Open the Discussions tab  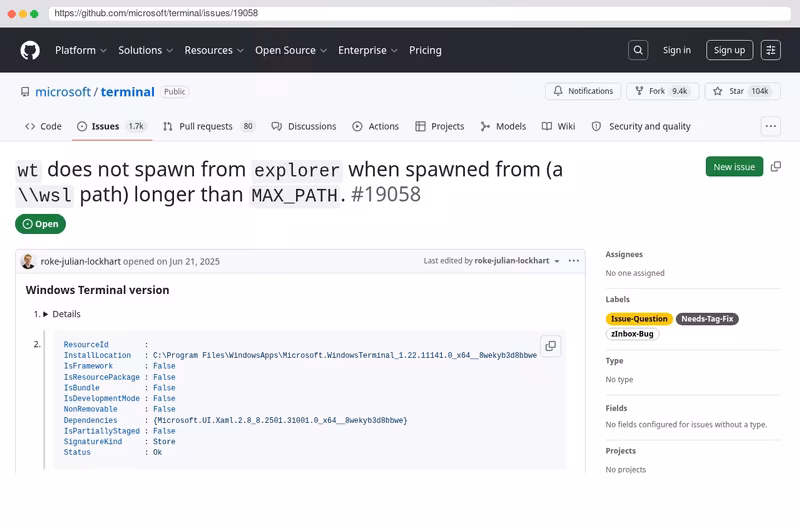point(304,127)
